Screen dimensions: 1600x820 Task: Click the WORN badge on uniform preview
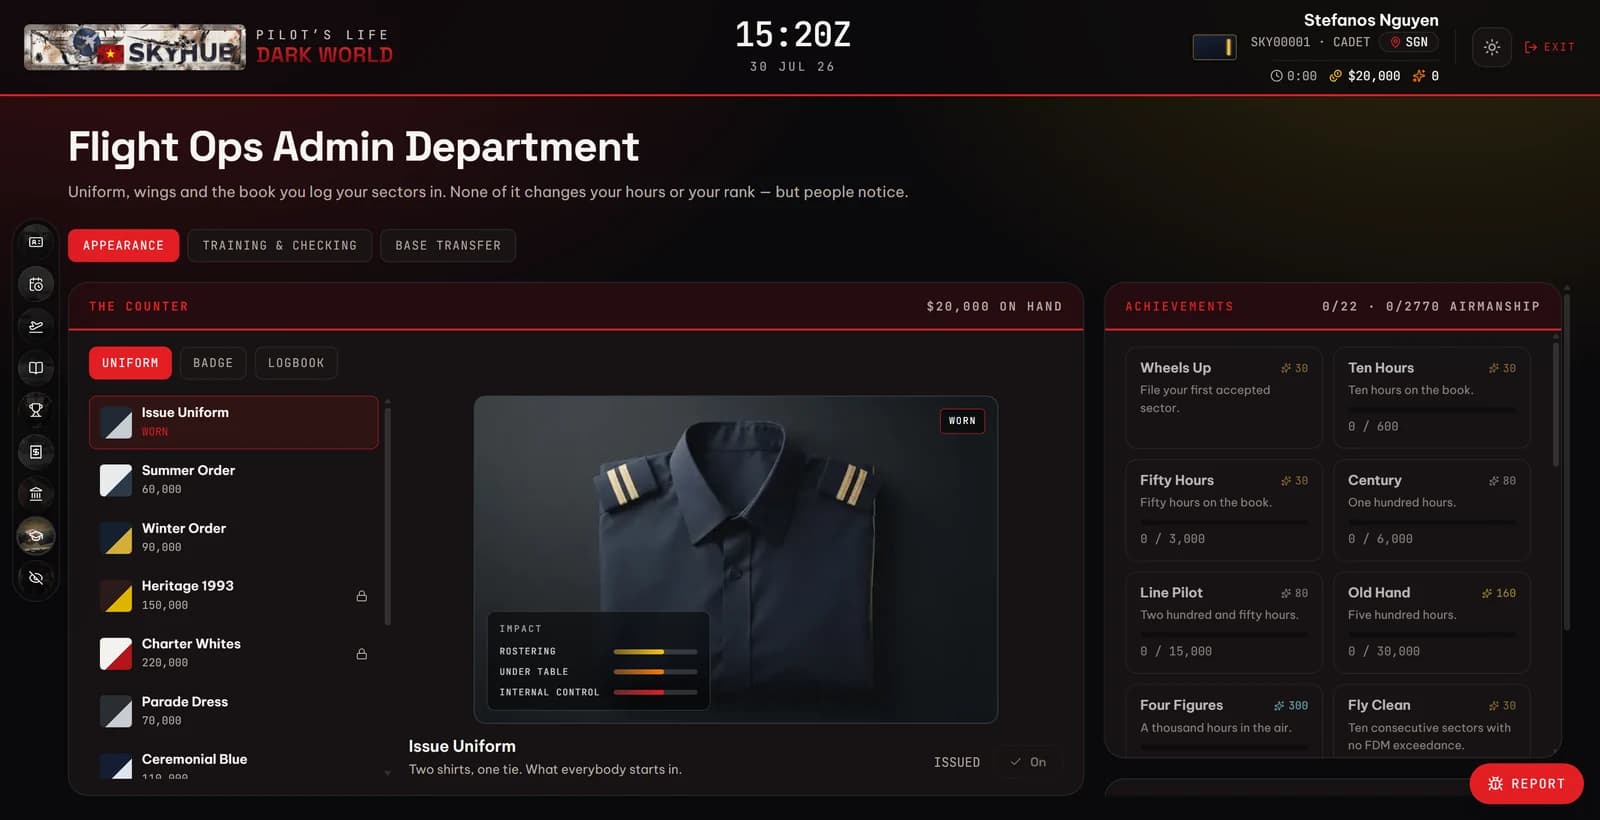tap(962, 421)
